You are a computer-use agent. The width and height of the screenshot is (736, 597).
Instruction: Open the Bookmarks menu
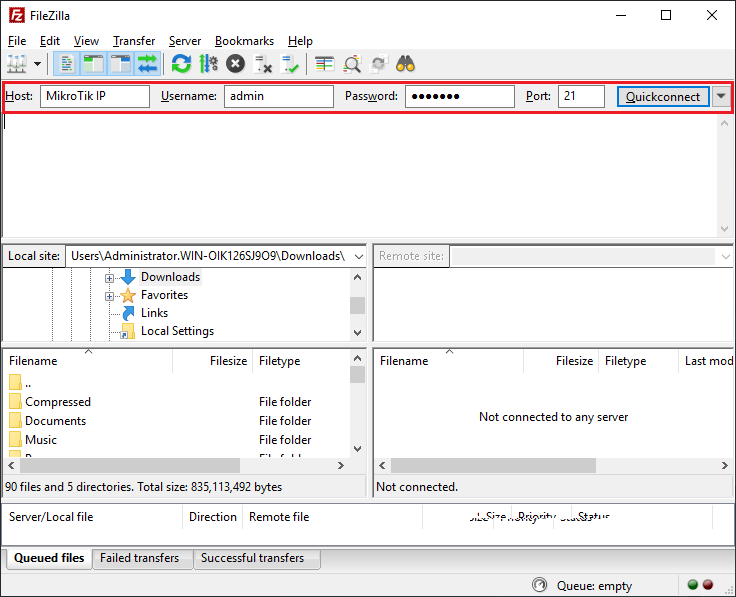click(x=245, y=41)
